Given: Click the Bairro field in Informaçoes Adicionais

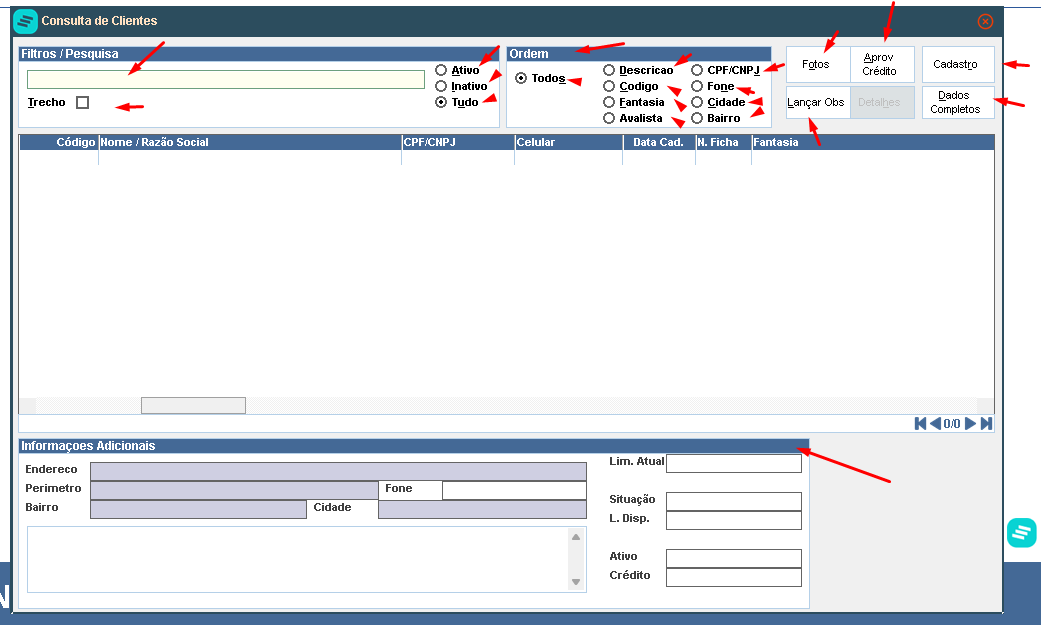Looking at the screenshot, I should (198, 509).
